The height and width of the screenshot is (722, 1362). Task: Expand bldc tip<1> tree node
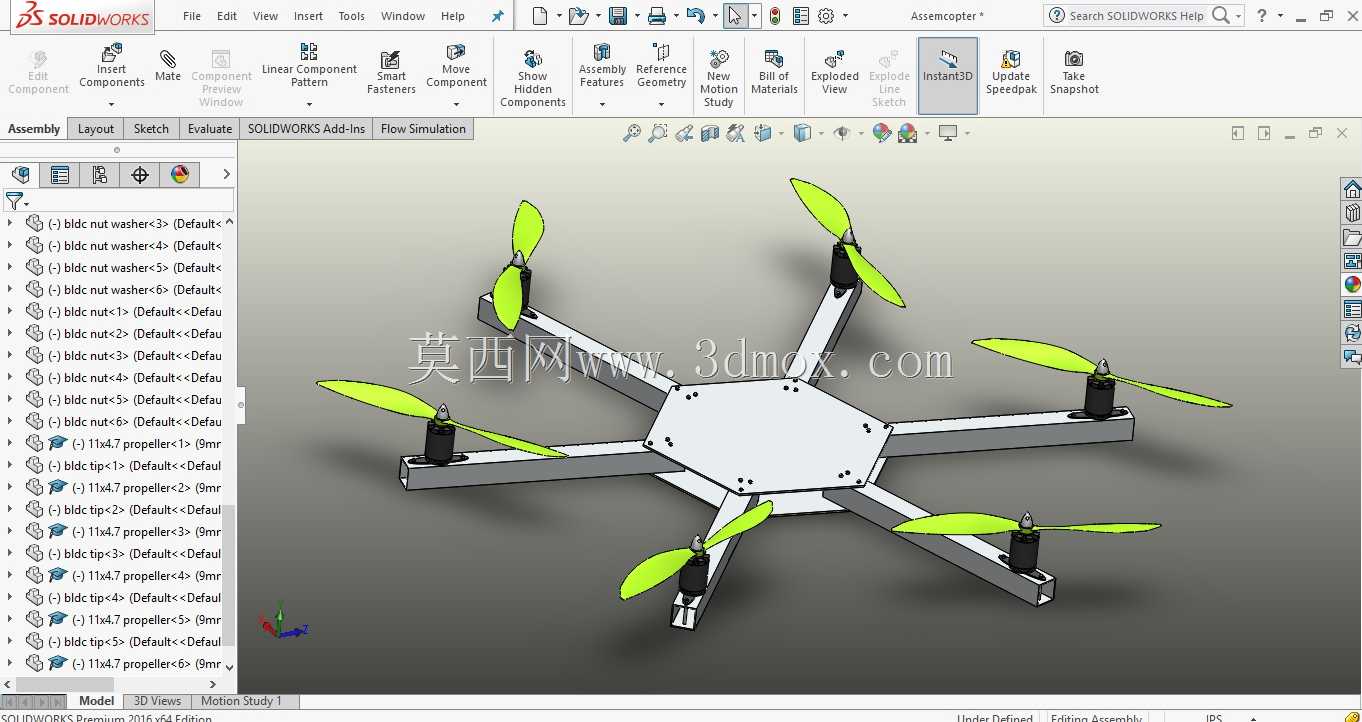tap(10, 466)
